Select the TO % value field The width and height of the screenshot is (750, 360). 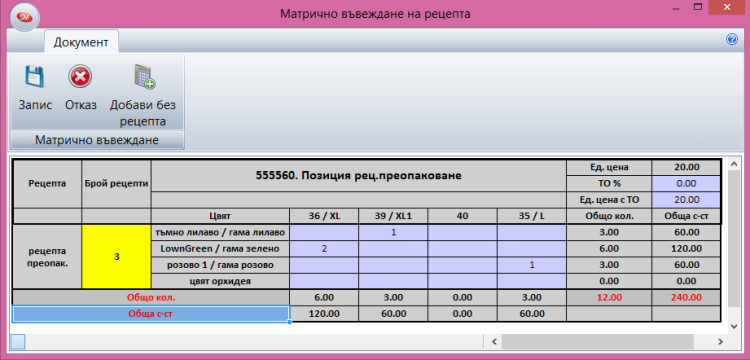(685, 183)
